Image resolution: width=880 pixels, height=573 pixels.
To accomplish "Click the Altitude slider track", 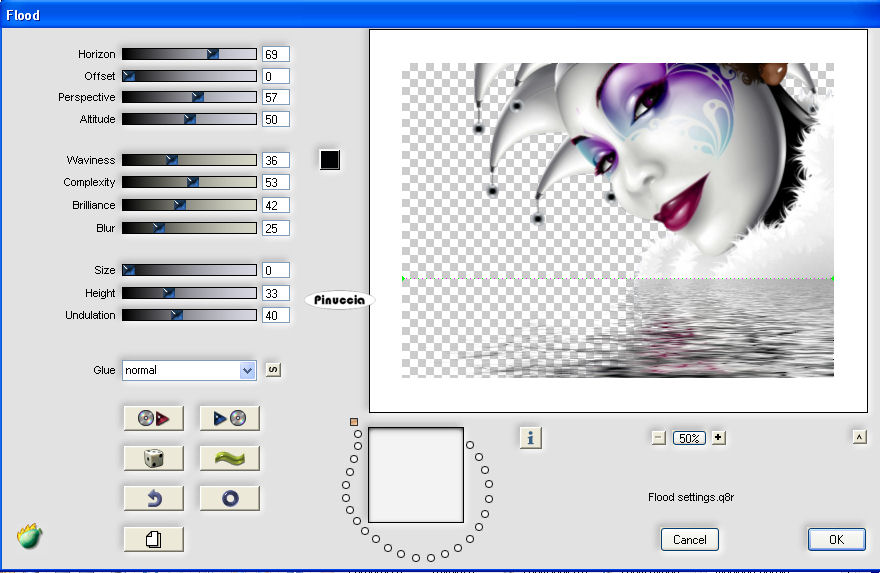I will 189,119.
